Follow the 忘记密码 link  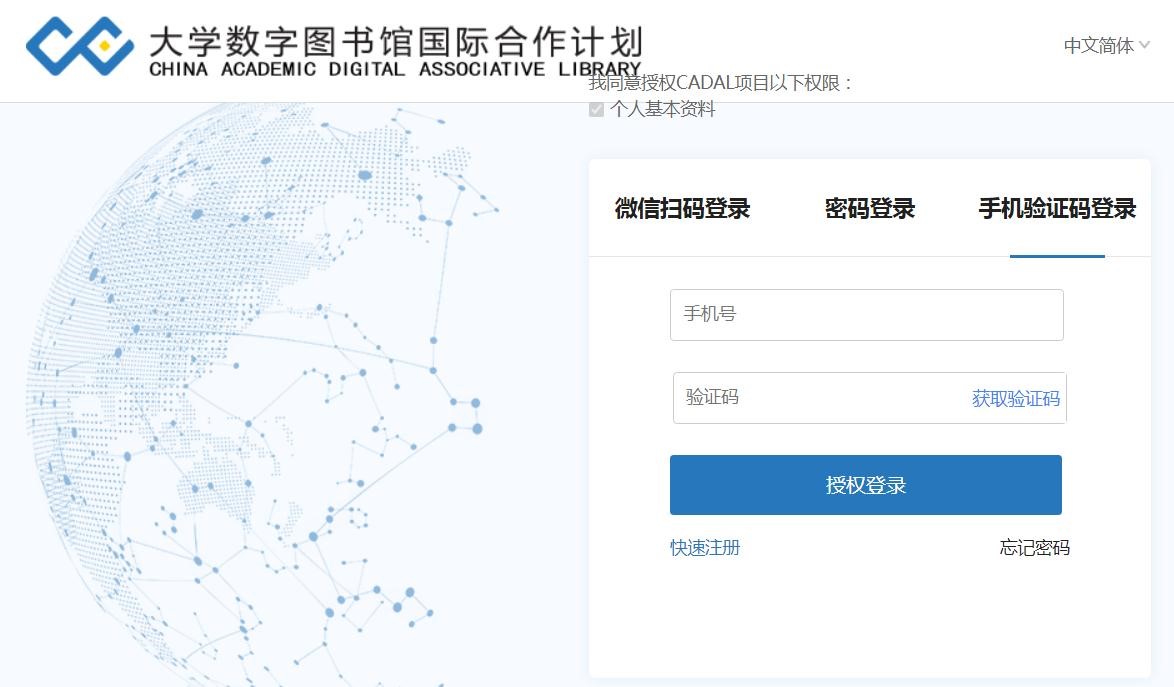click(x=1034, y=548)
